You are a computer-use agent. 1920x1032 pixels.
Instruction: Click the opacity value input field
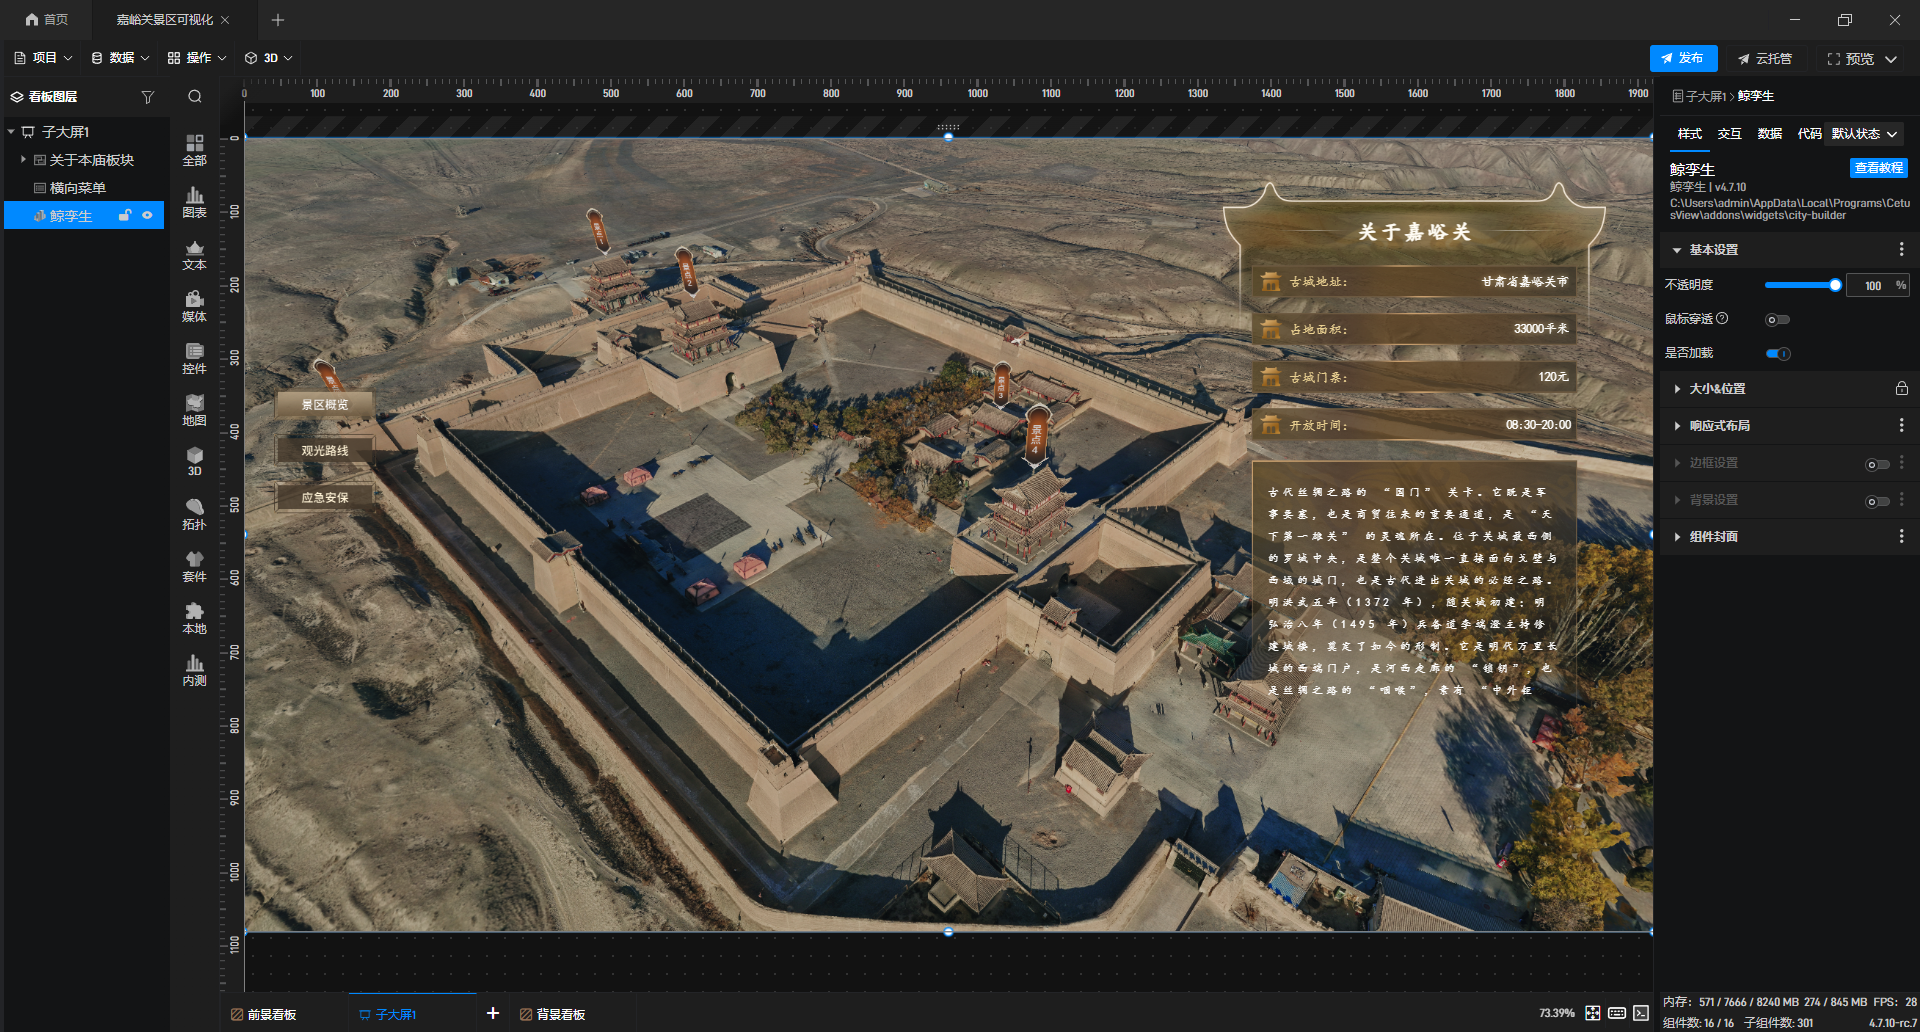pyautogui.click(x=1873, y=285)
